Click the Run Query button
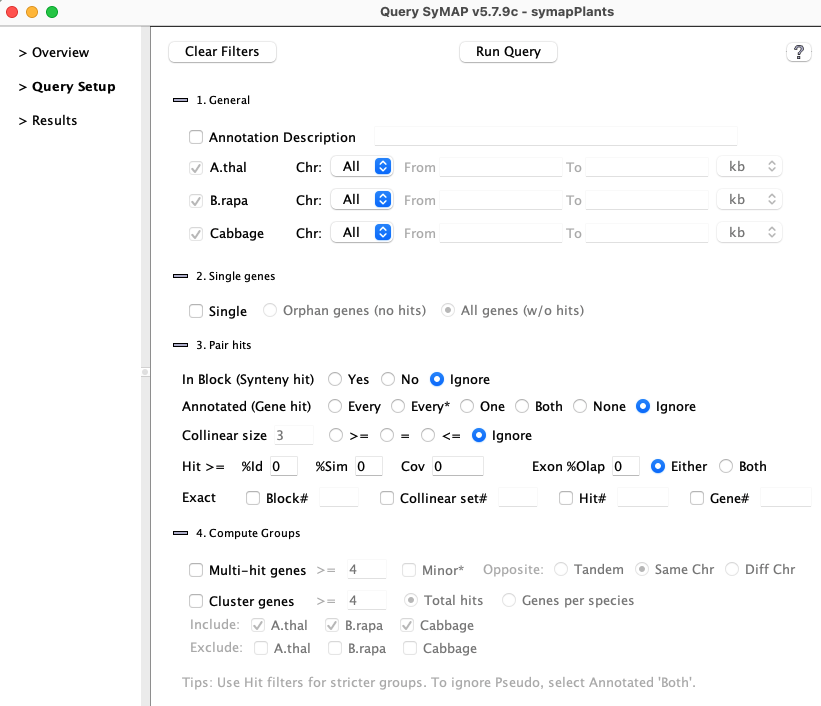821x706 pixels. coord(508,52)
